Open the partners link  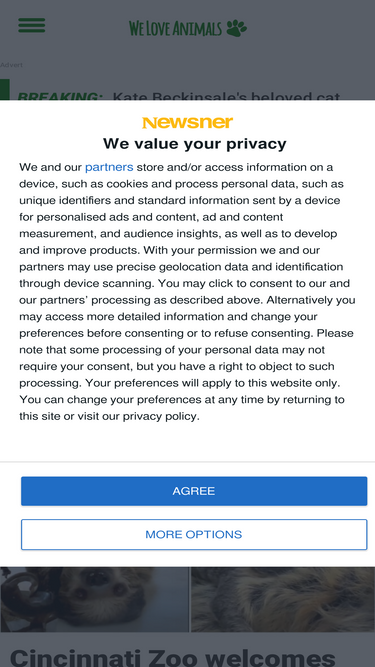(109, 167)
